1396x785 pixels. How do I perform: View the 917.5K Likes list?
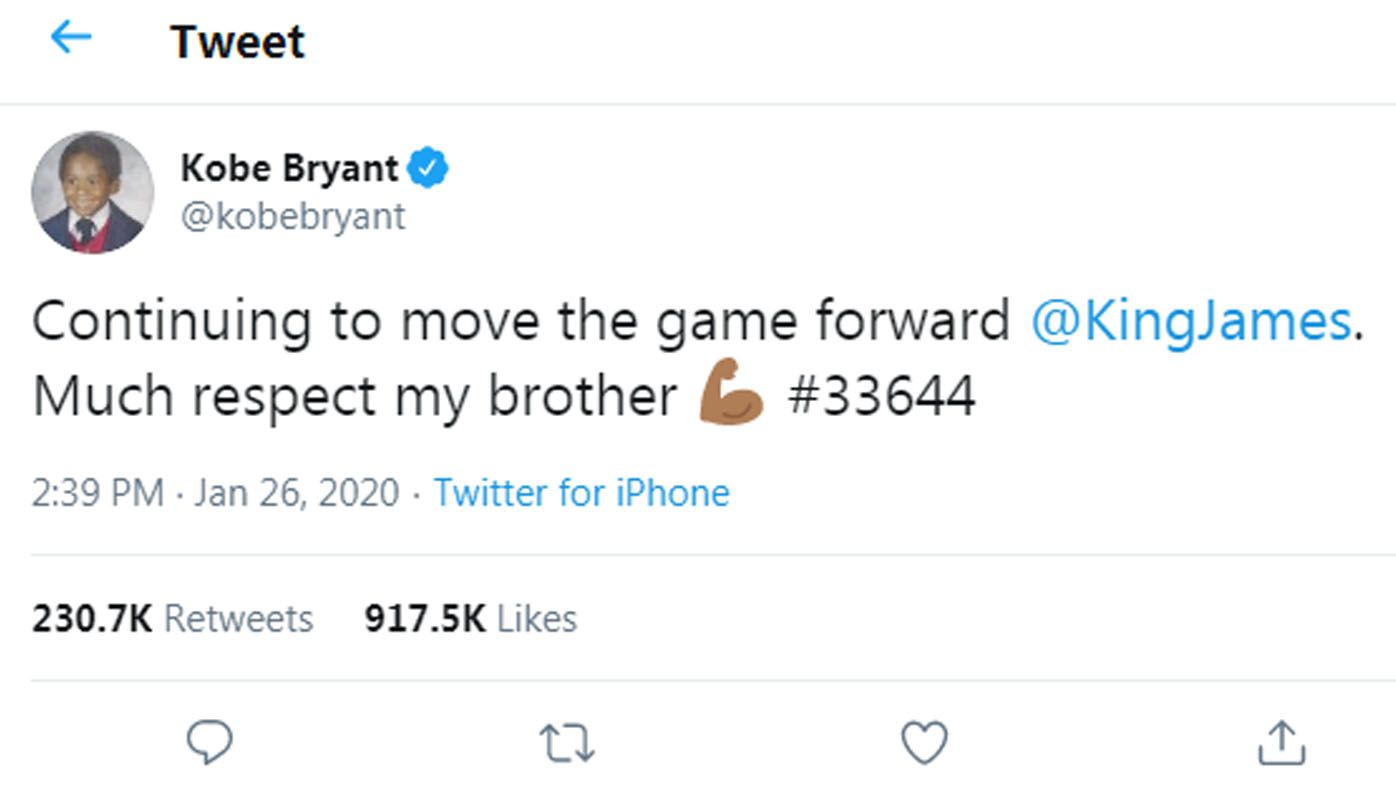click(470, 618)
